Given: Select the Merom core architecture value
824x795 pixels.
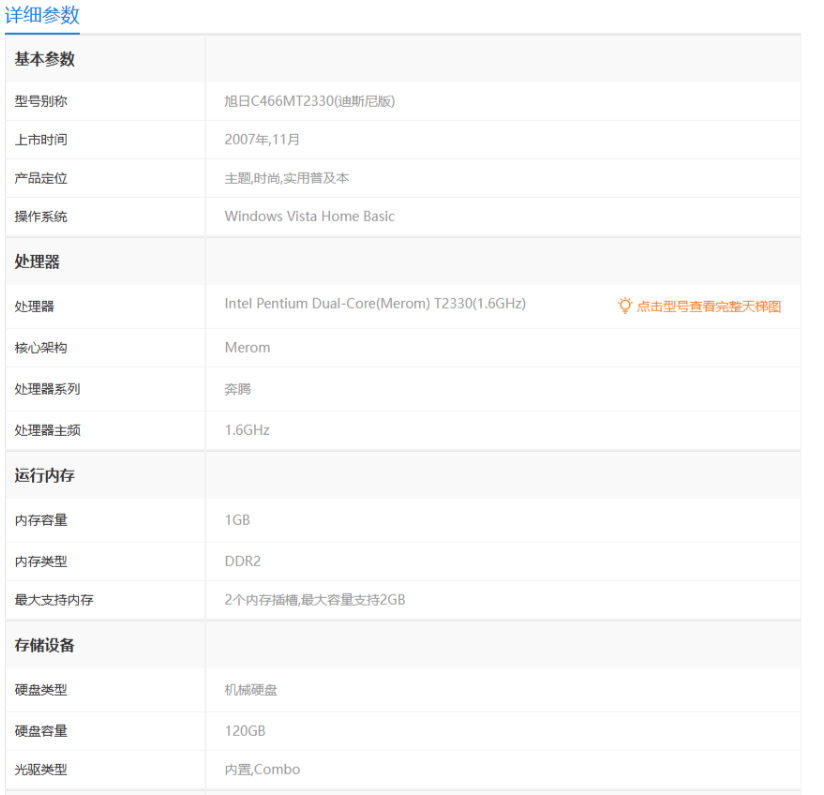Looking at the screenshot, I should click(x=247, y=348).
